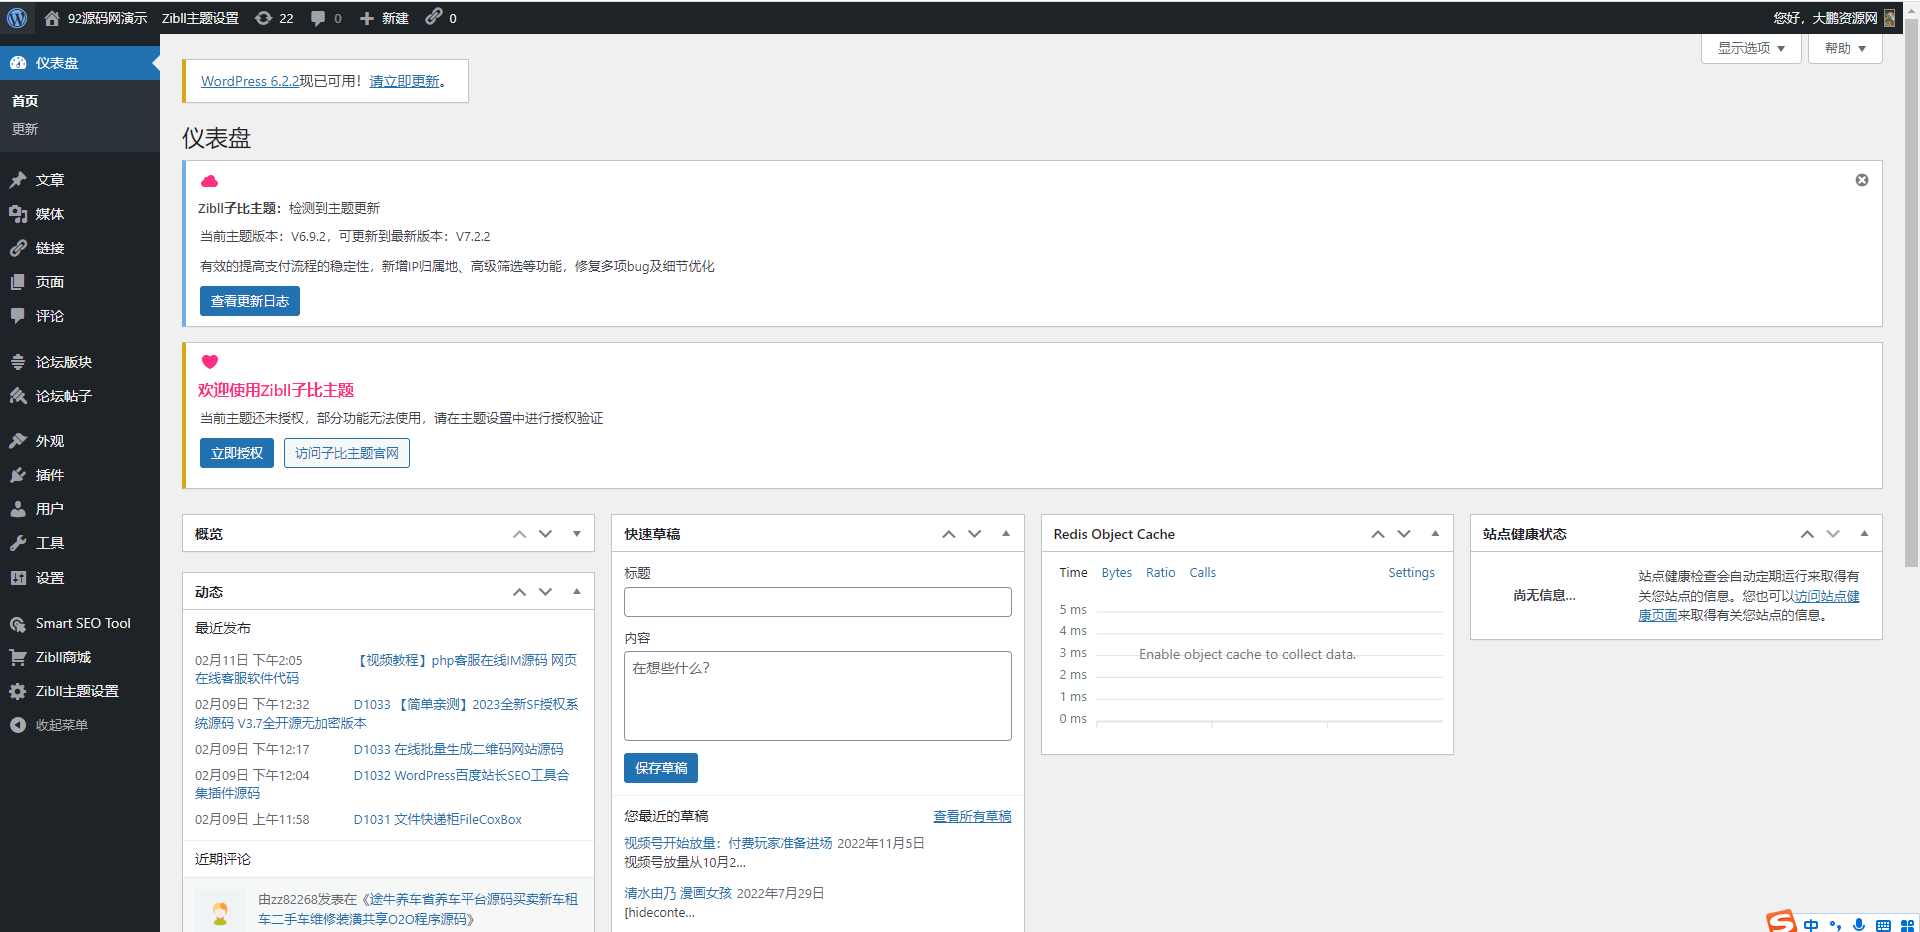Viewport: 1920px width, 932px height.
Task: Move the 概览 panel down
Action: click(x=546, y=534)
